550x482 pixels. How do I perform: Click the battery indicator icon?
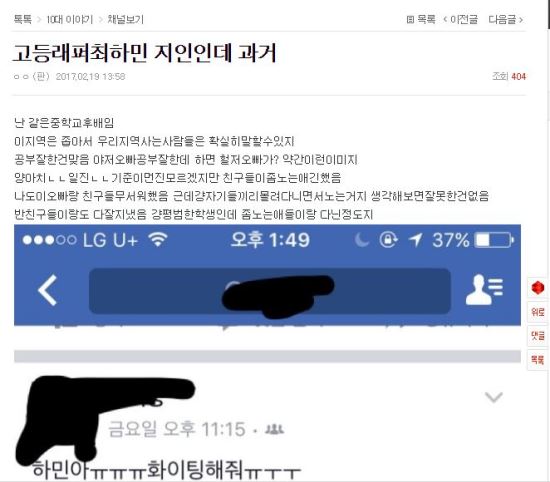[494, 240]
